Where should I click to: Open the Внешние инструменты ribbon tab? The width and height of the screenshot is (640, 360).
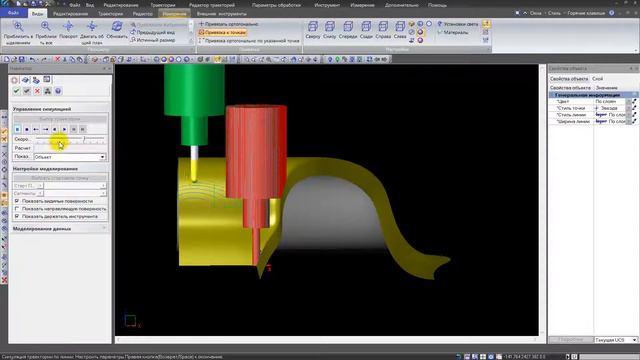point(222,14)
